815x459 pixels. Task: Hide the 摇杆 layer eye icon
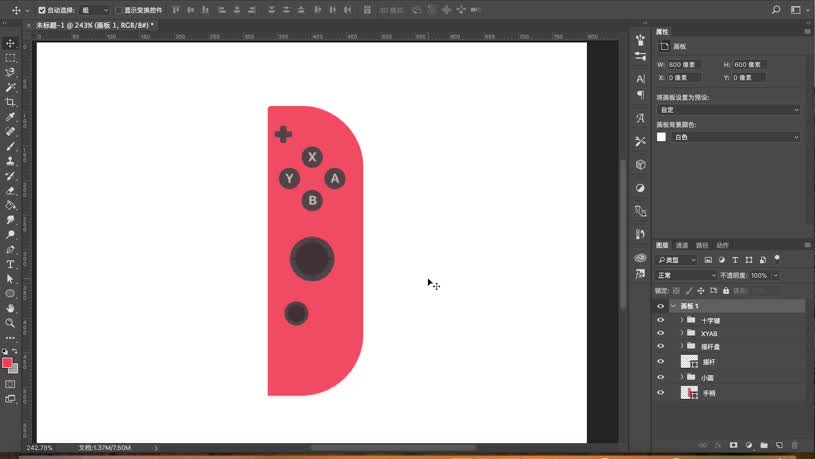click(x=661, y=362)
